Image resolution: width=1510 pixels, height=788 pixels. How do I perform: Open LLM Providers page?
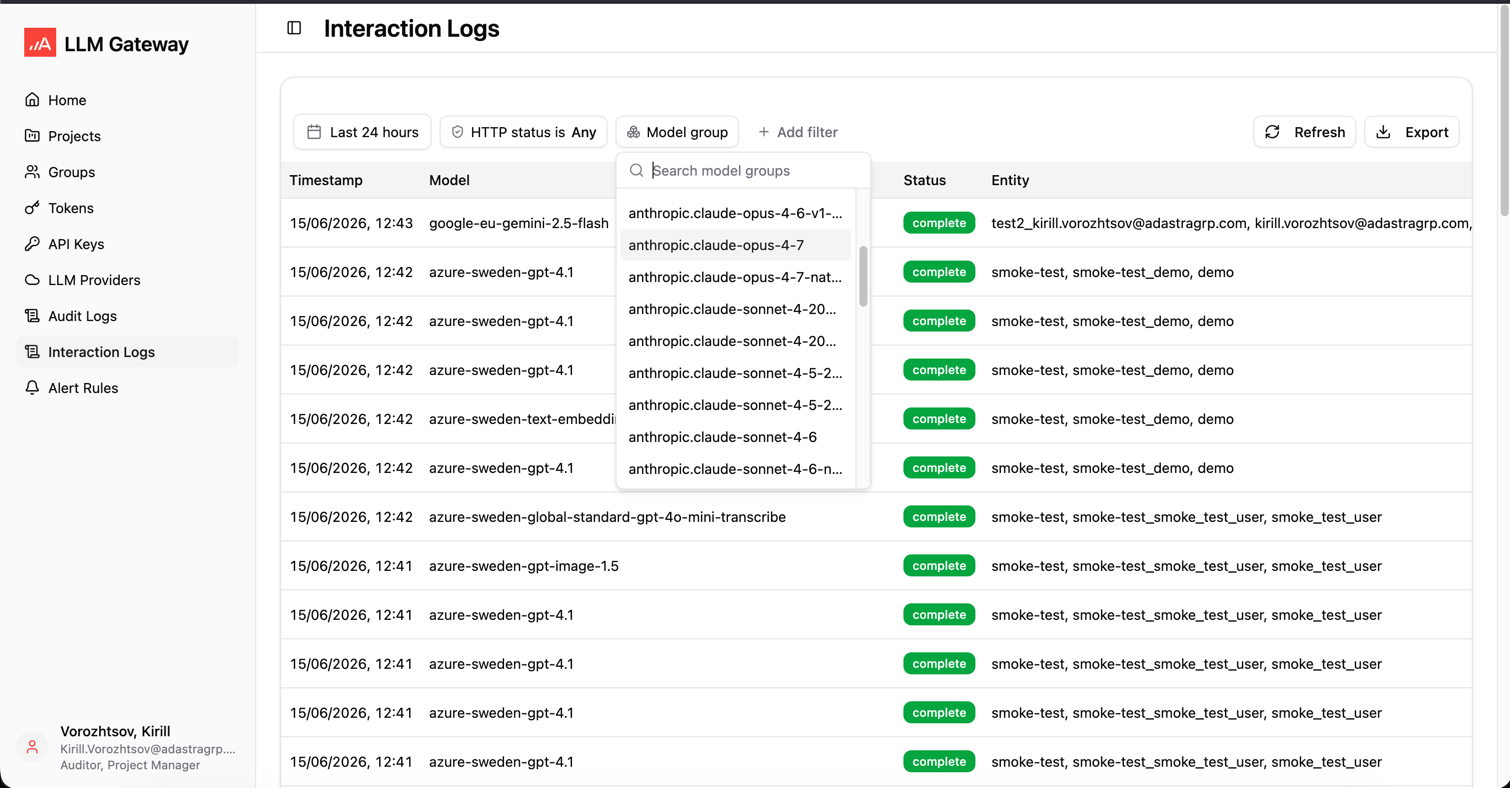pos(94,280)
